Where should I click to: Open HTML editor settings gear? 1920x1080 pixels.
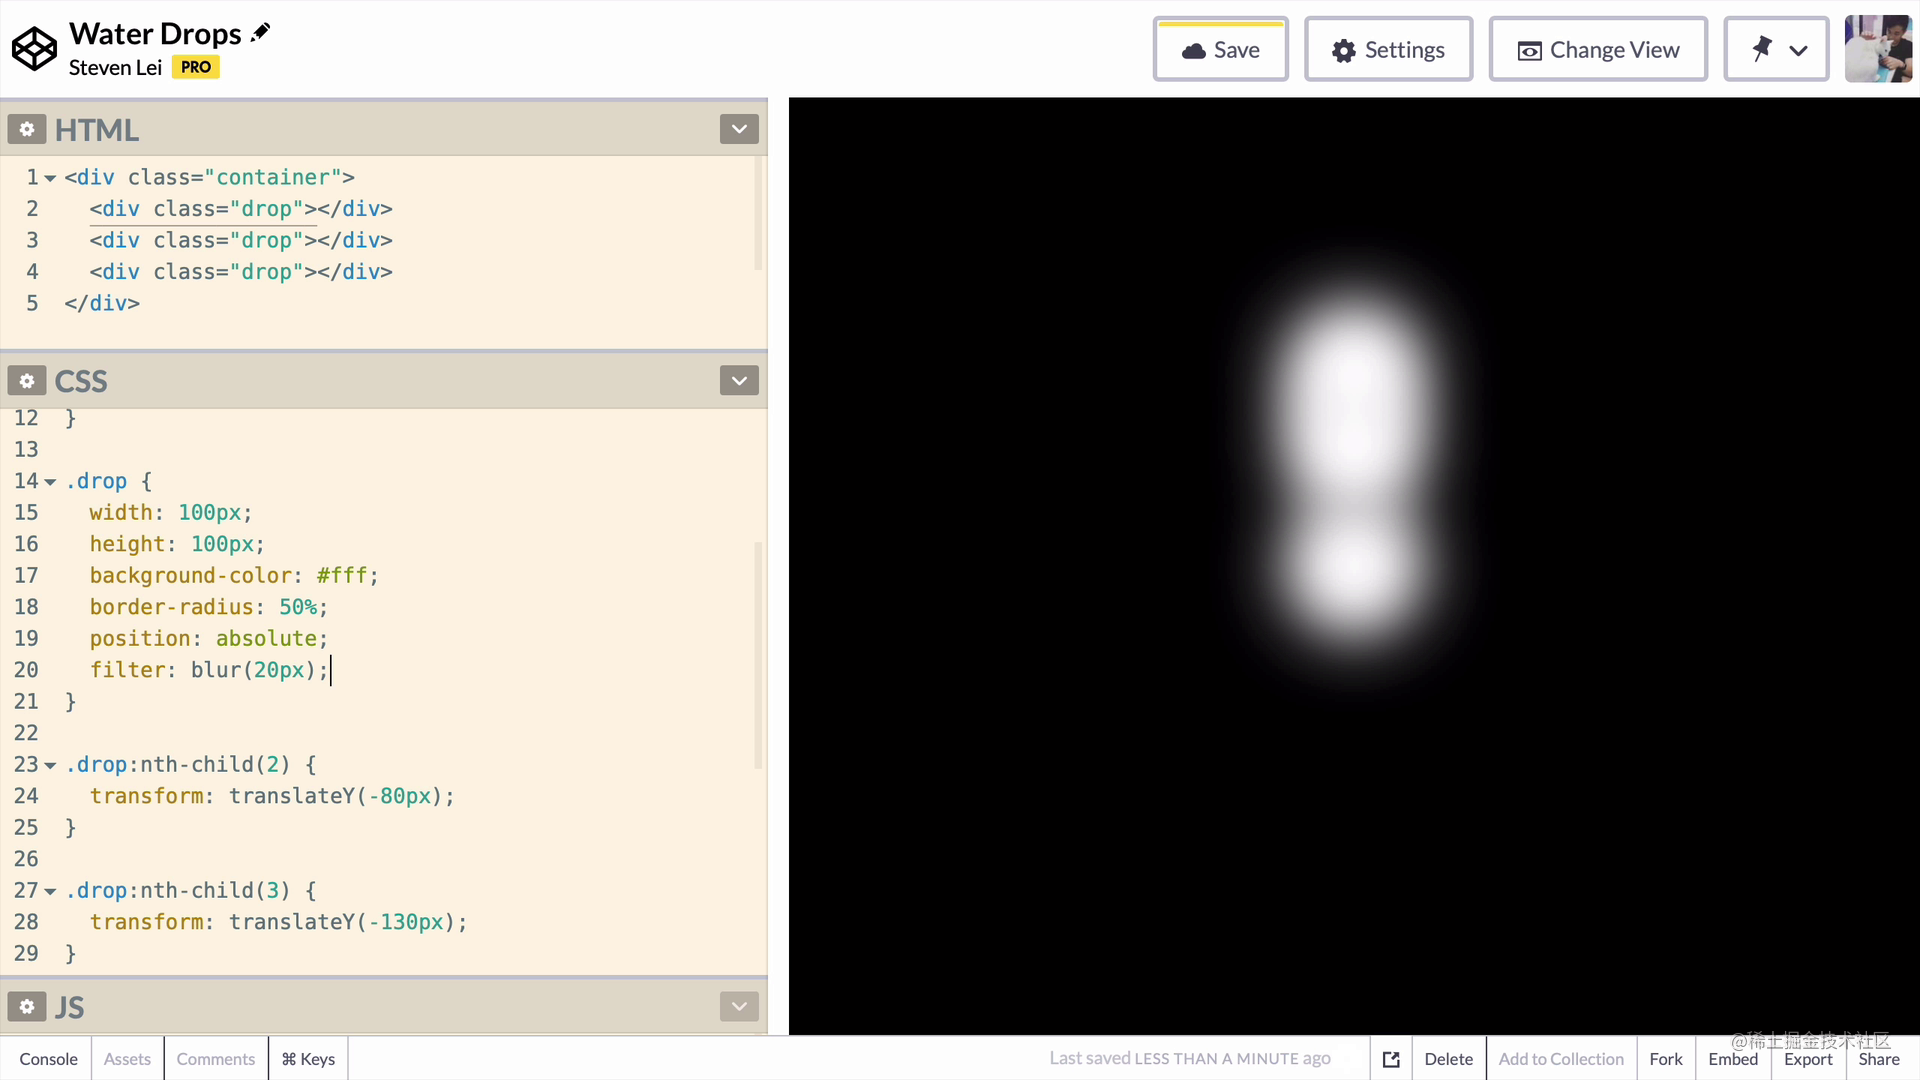pyautogui.click(x=27, y=129)
